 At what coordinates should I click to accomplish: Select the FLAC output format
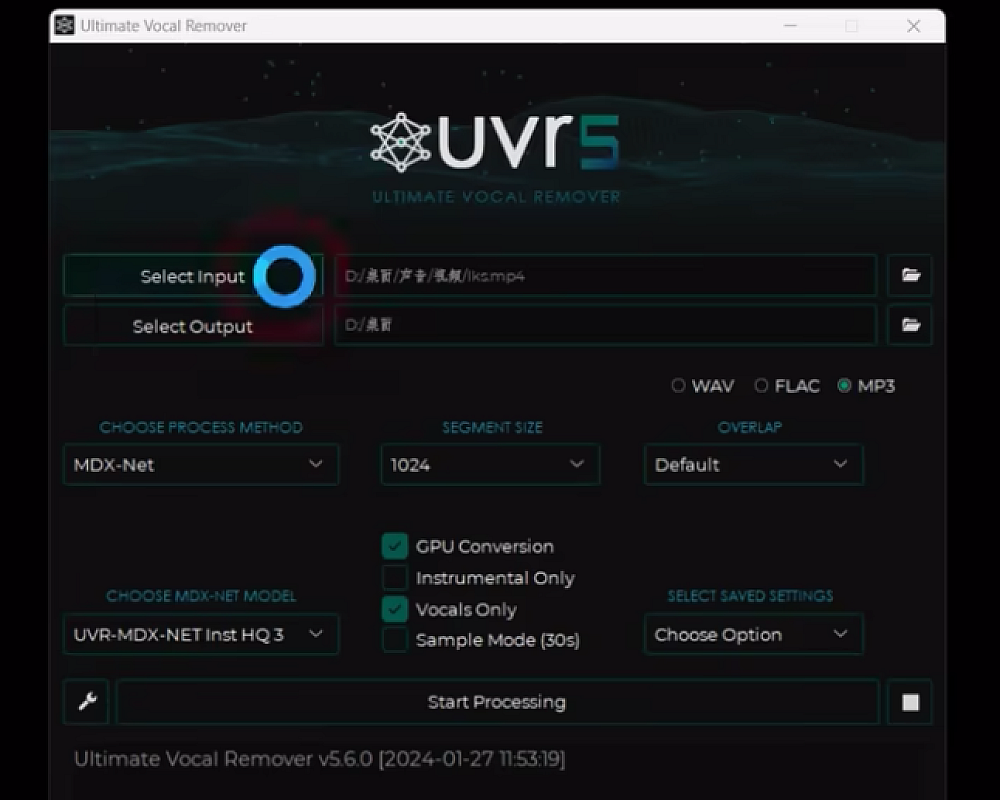click(762, 386)
